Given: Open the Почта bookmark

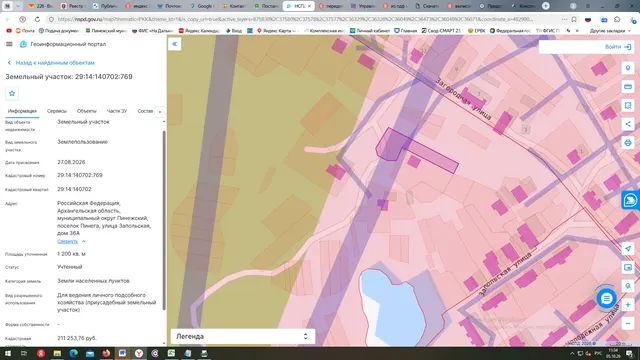Looking at the screenshot, I should (x=25, y=31).
